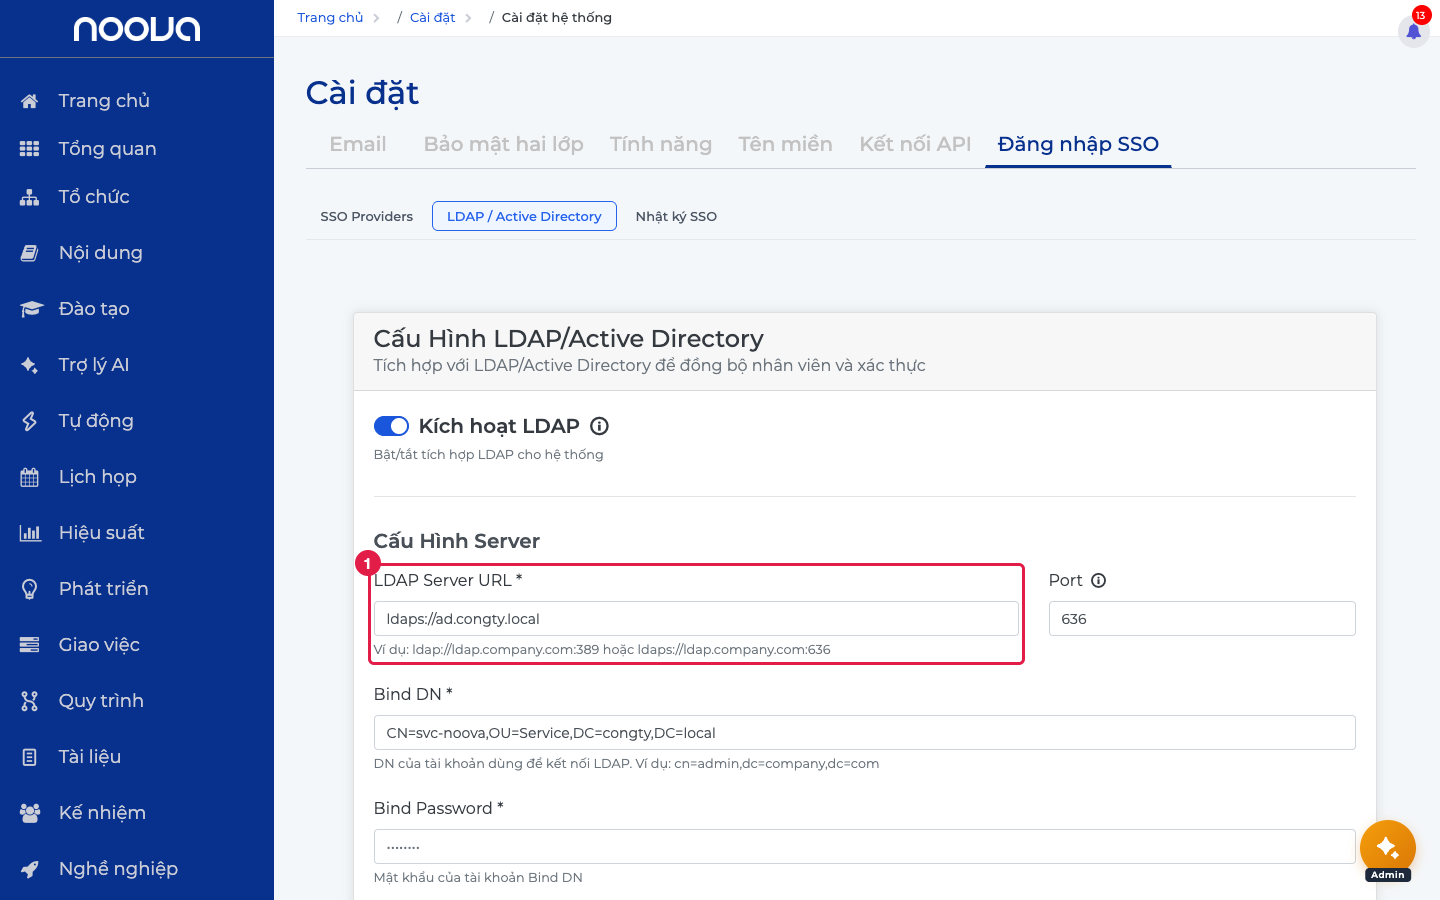
Task: Click the Nội dung book icon
Action: (x=30, y=253)
